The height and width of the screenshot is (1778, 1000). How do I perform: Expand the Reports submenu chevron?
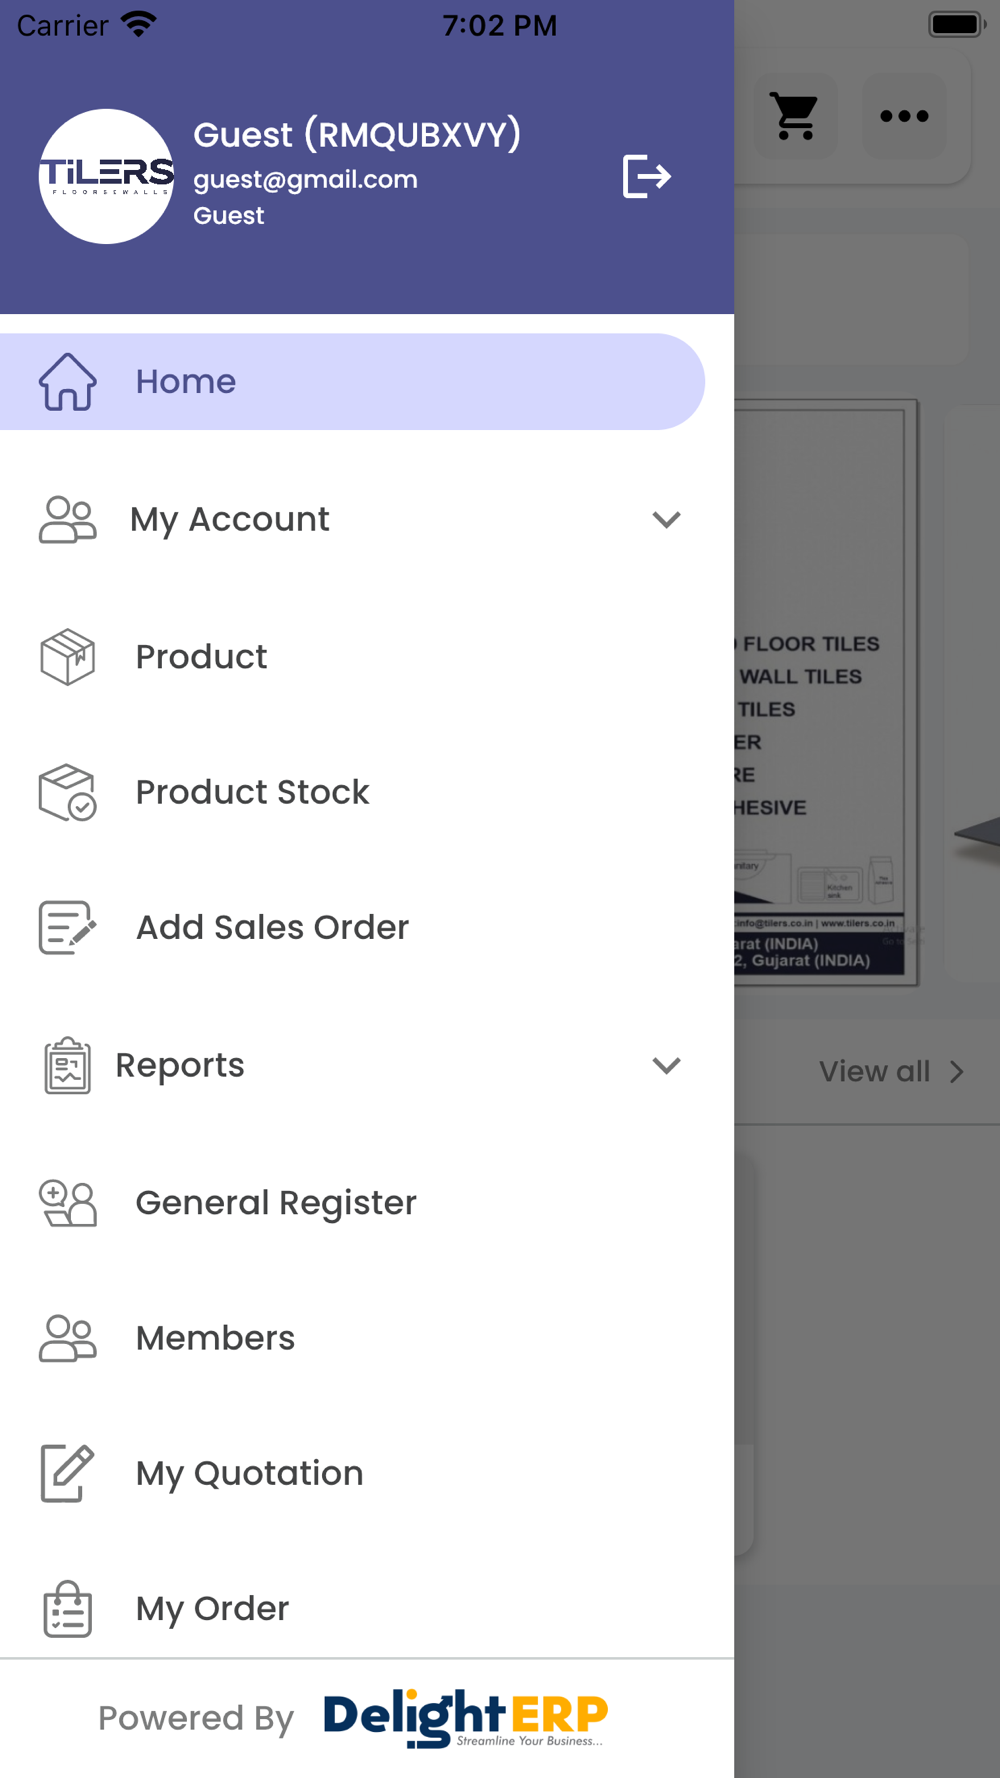(x=666, y=1066)
